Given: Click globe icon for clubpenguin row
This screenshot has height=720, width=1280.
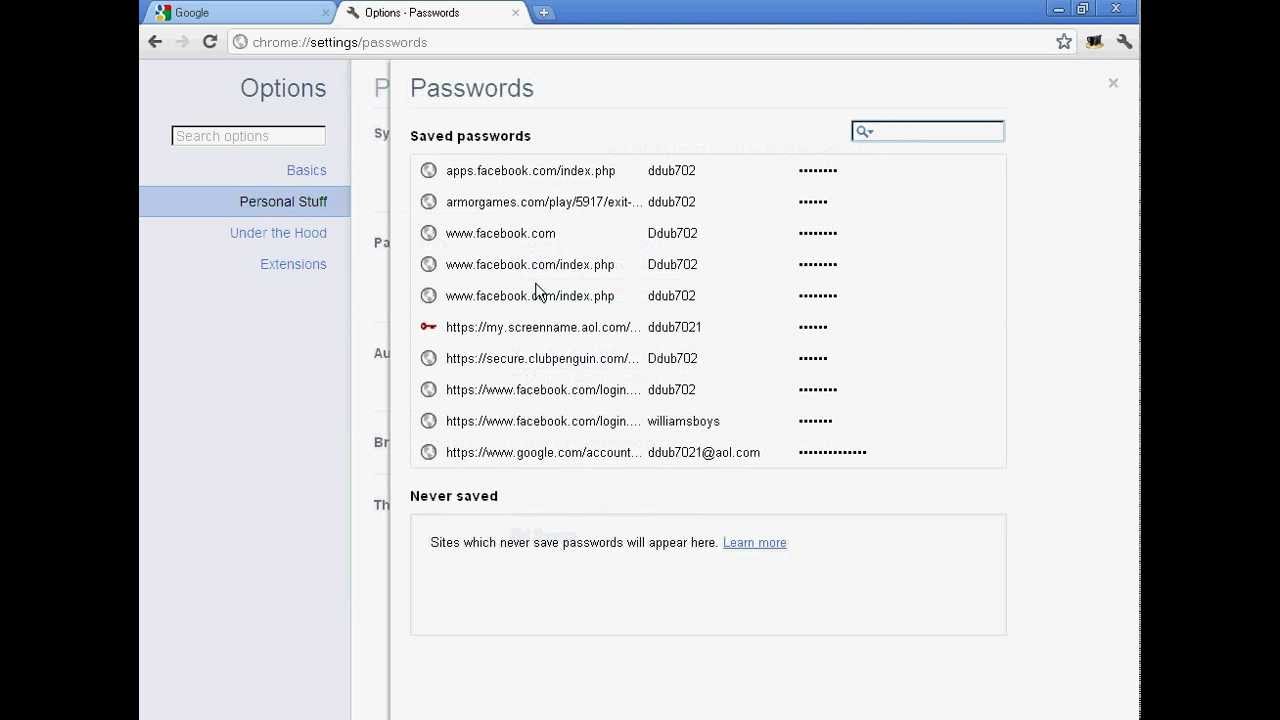Looking at the screenshot, I should click(429, 358).
